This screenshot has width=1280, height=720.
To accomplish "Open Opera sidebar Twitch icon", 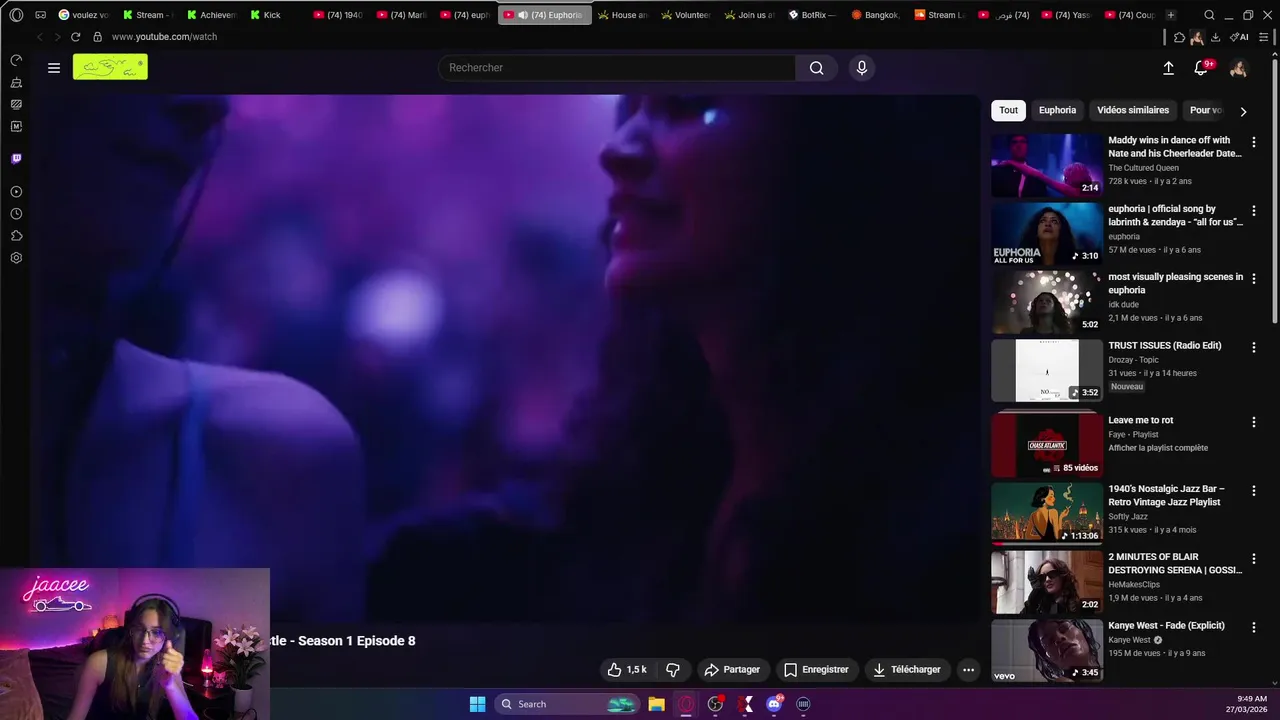I will [16, 158].
